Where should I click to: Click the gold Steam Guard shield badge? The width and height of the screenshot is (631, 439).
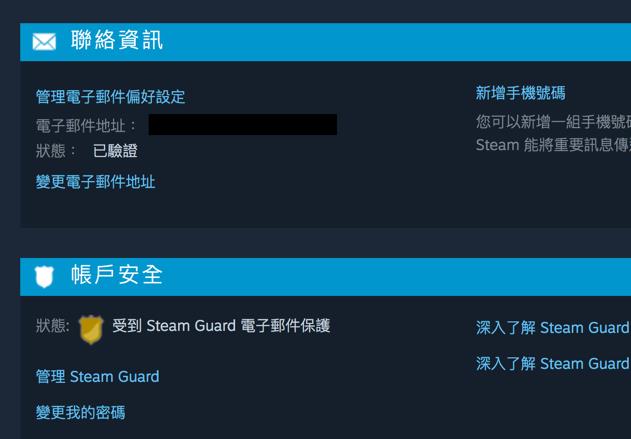pos(91,330)
